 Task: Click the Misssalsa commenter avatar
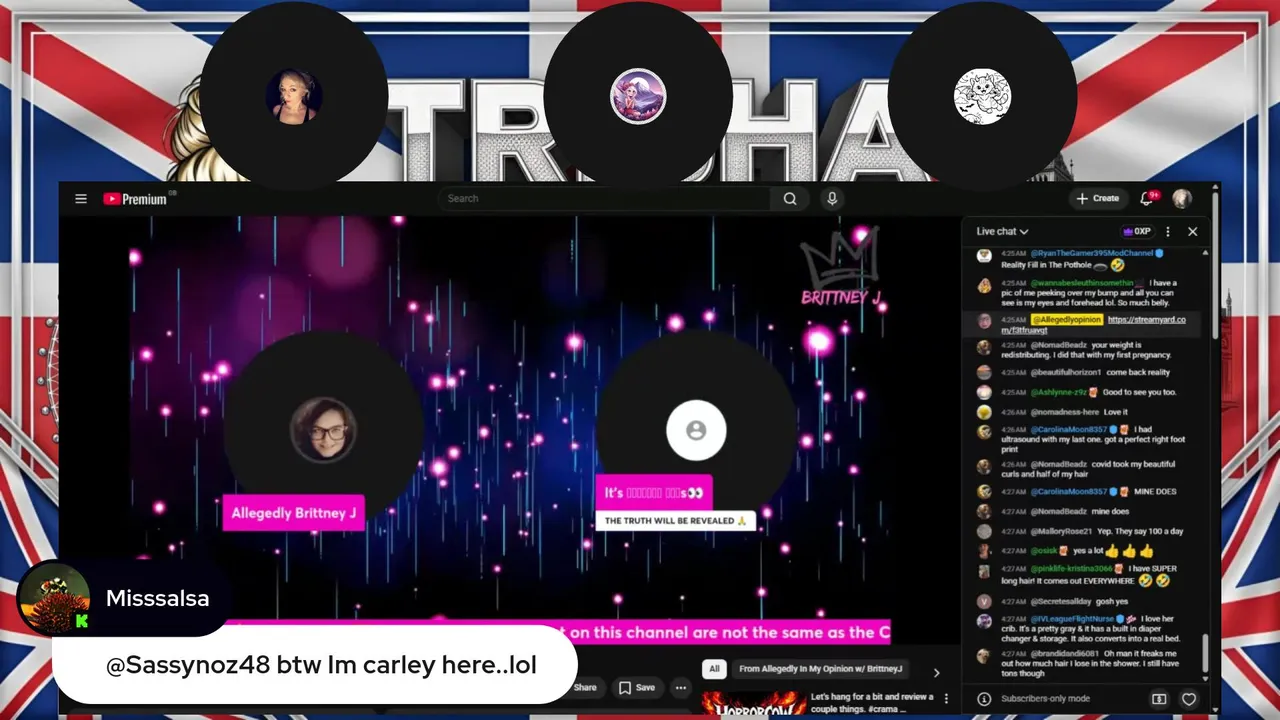(x=53, y=598)
